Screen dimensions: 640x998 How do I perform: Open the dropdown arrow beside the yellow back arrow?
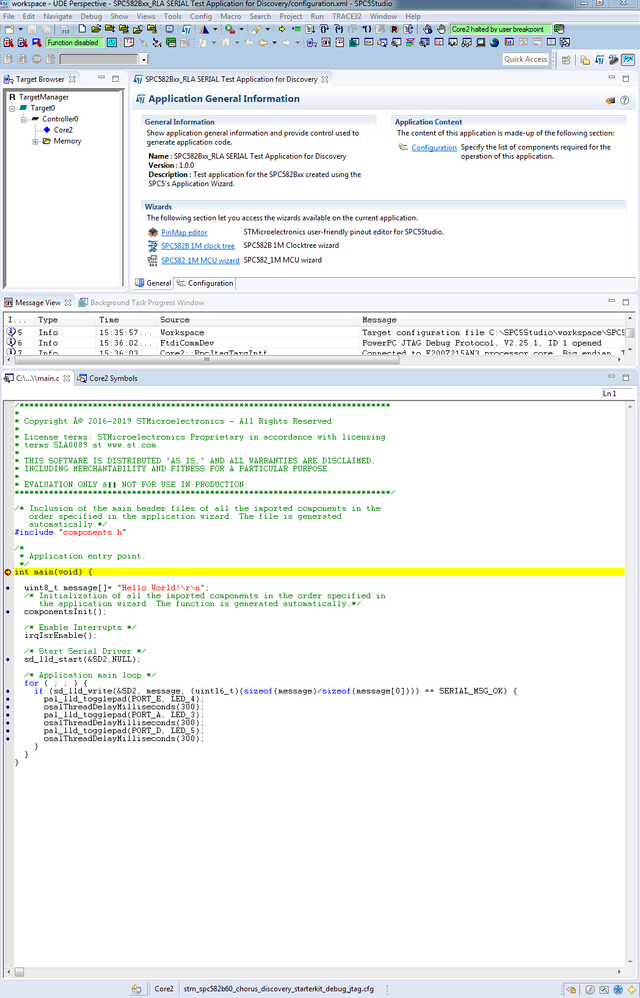(x=274, y=43)
